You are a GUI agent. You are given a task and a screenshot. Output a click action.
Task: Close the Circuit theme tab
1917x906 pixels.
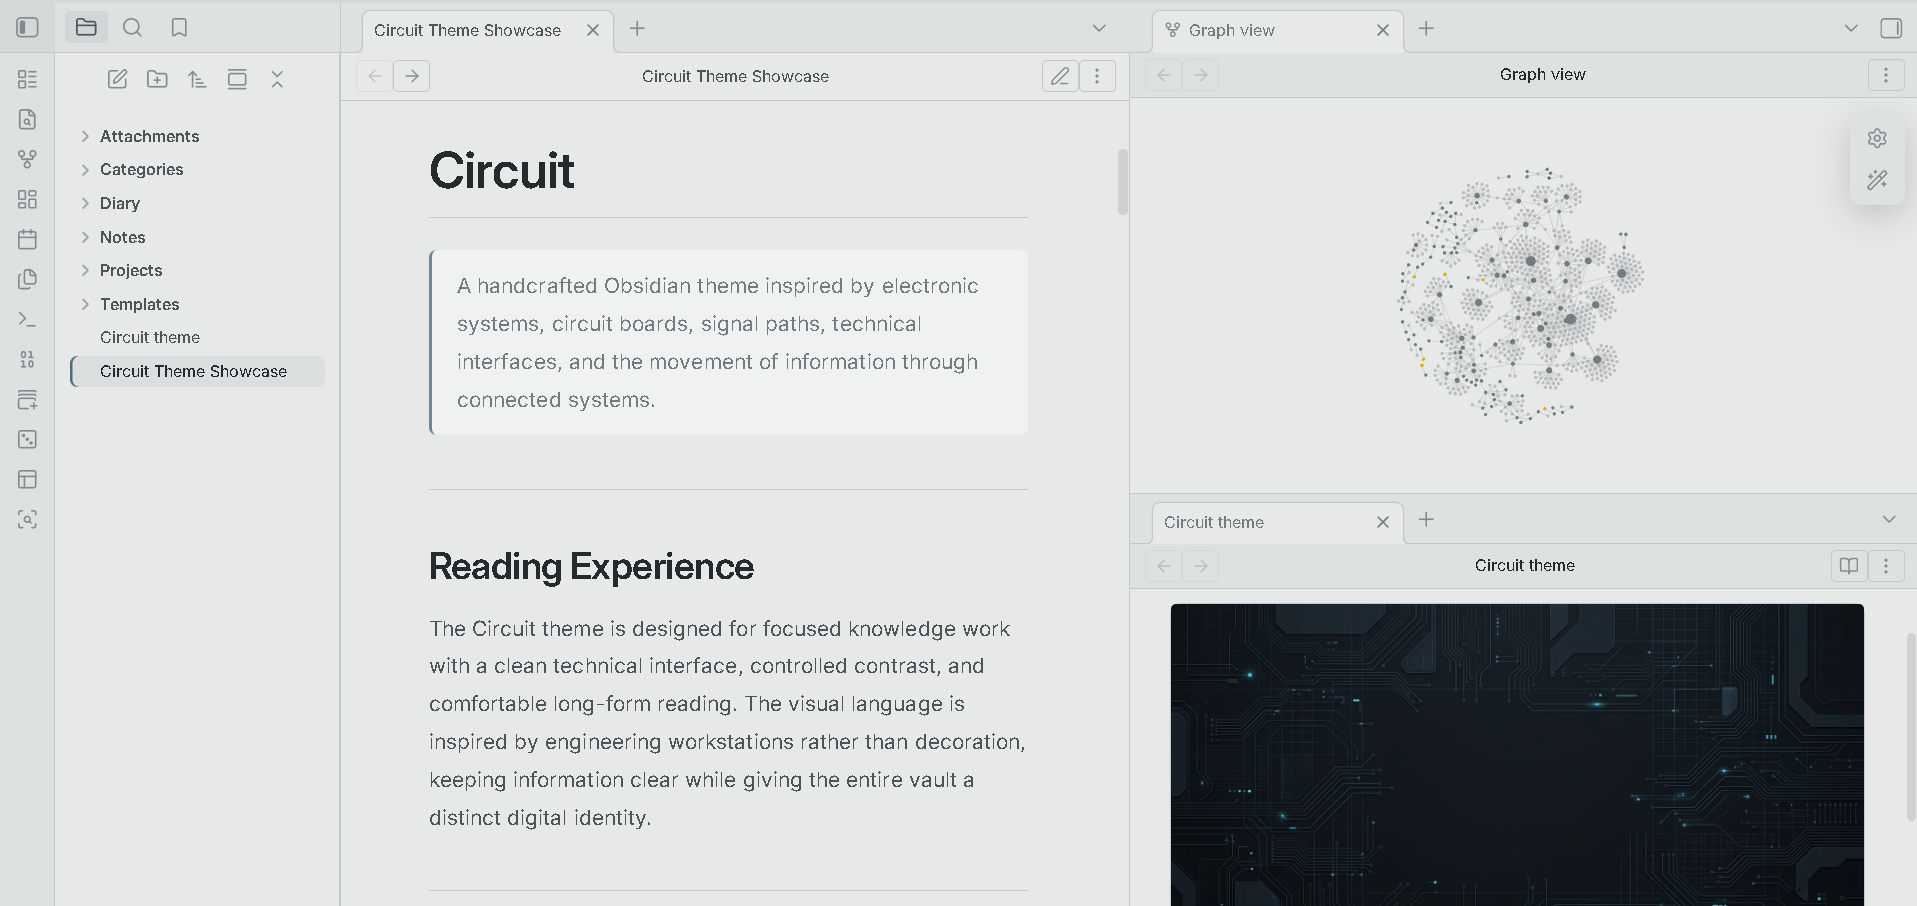(x=1383, y=522)
